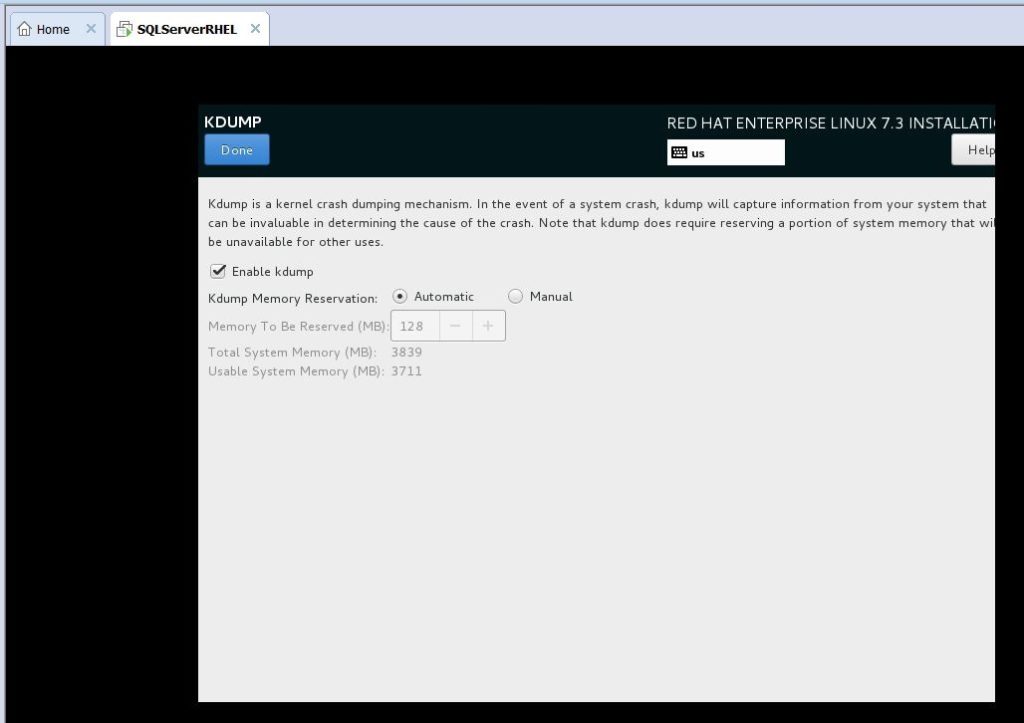Uncheck the Enable kdump checkbox
The width and height of the screenshot is (1024, 723).
tap(217, 271)
